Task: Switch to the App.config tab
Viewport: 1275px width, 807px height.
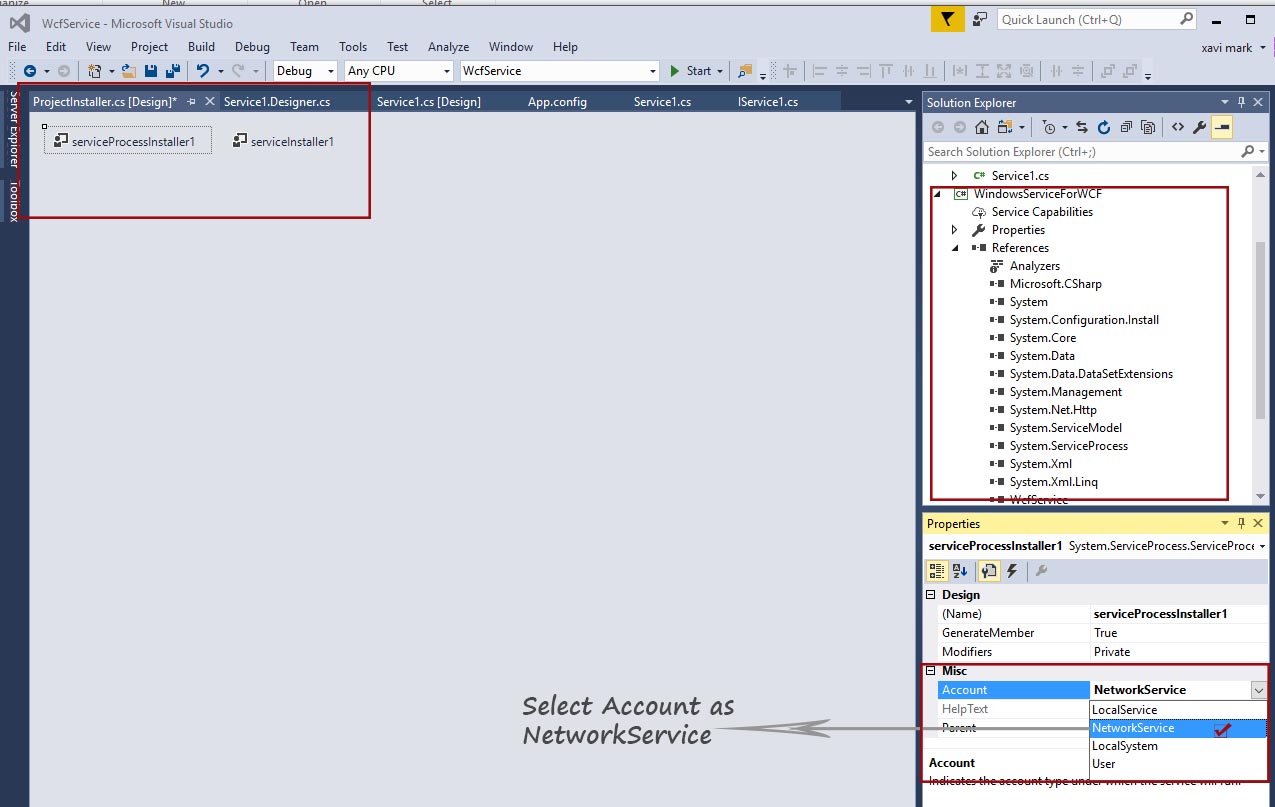Action: click(x=557, y=102)
